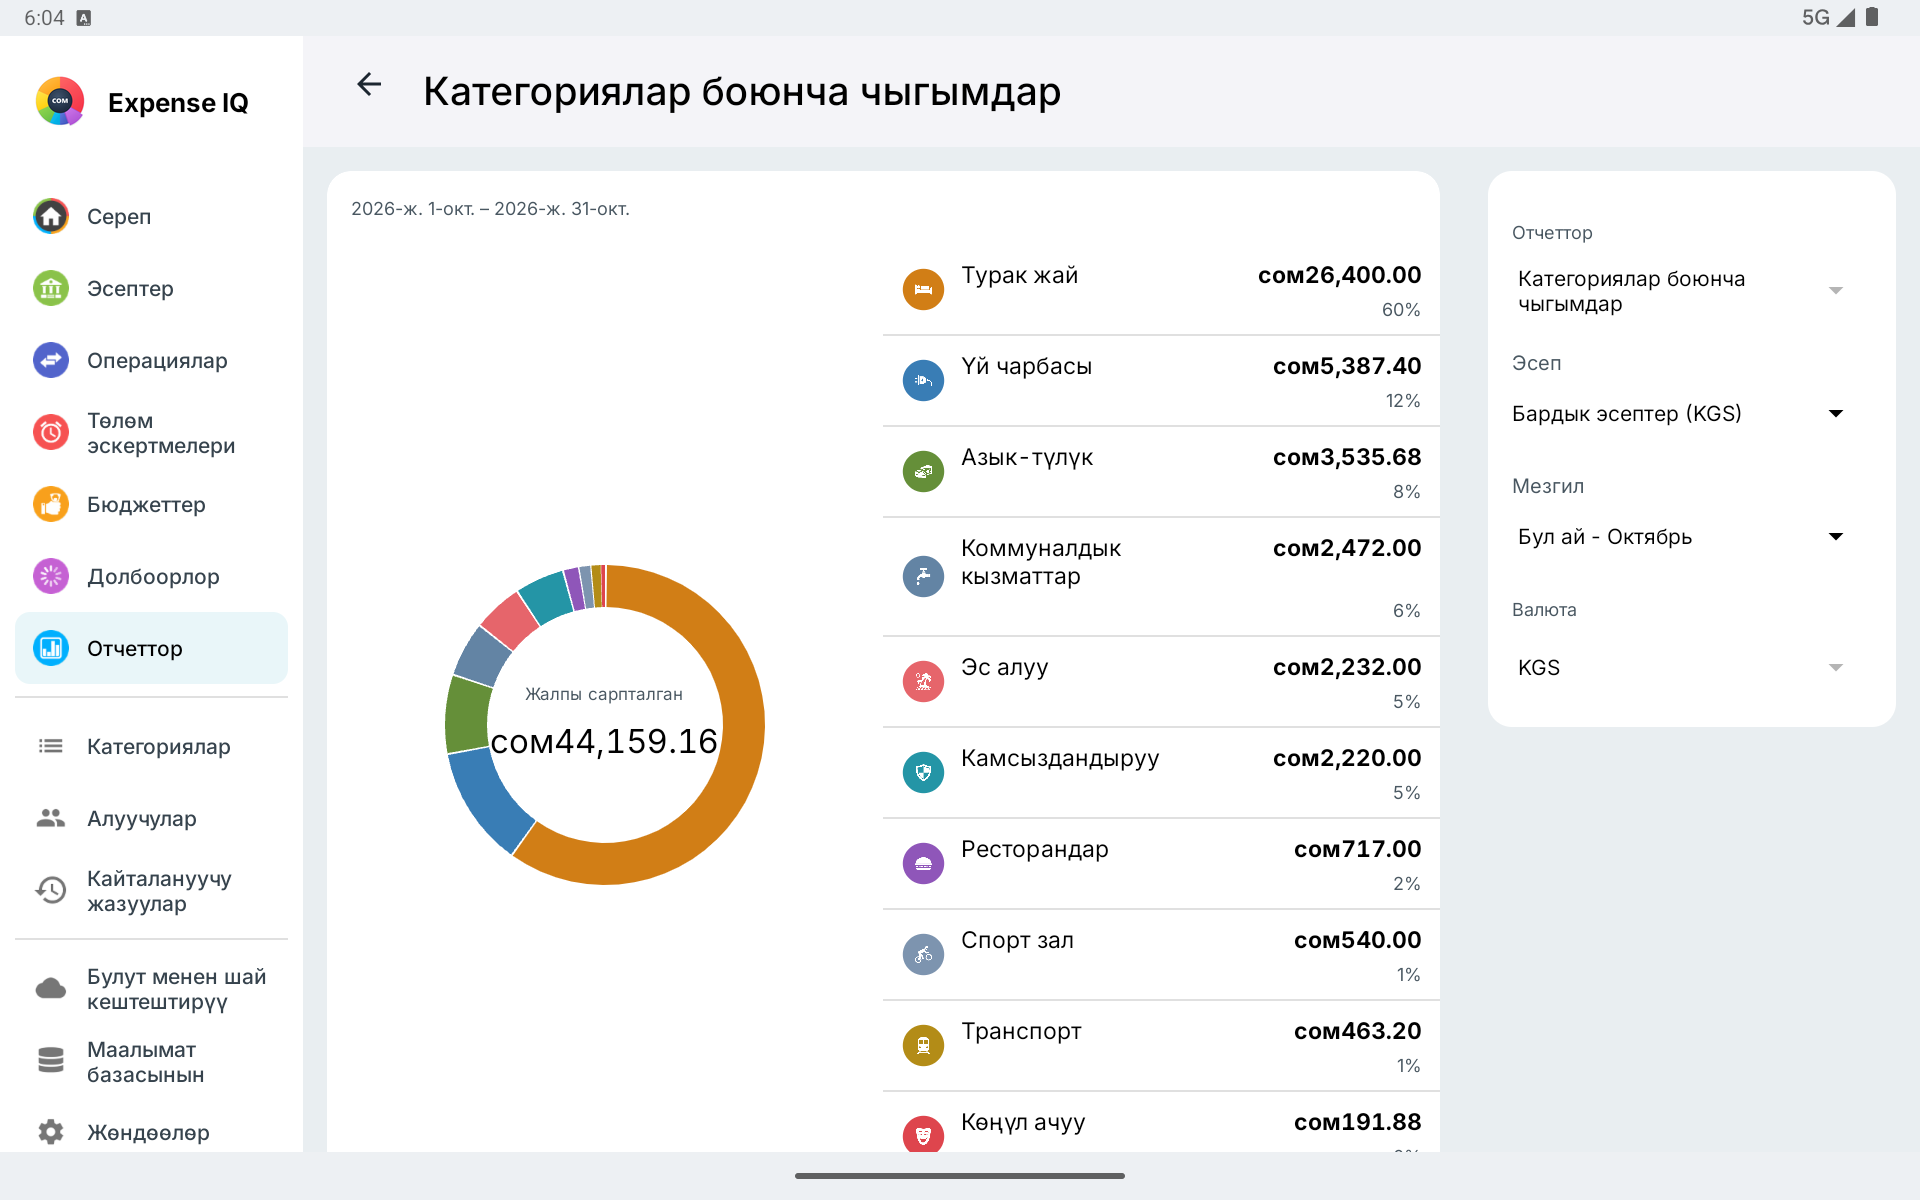
Task: Click сом5,387.40 amount value
Action: (x=1347, y=366)
